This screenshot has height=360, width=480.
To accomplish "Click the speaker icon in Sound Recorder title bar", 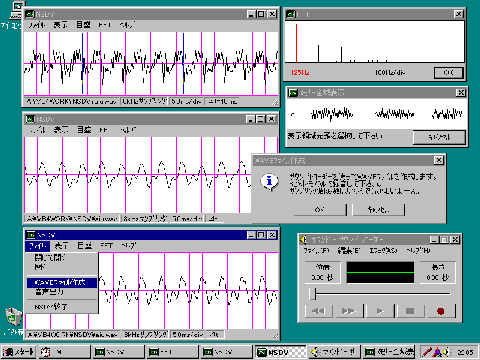I will (x=303, y=239).
